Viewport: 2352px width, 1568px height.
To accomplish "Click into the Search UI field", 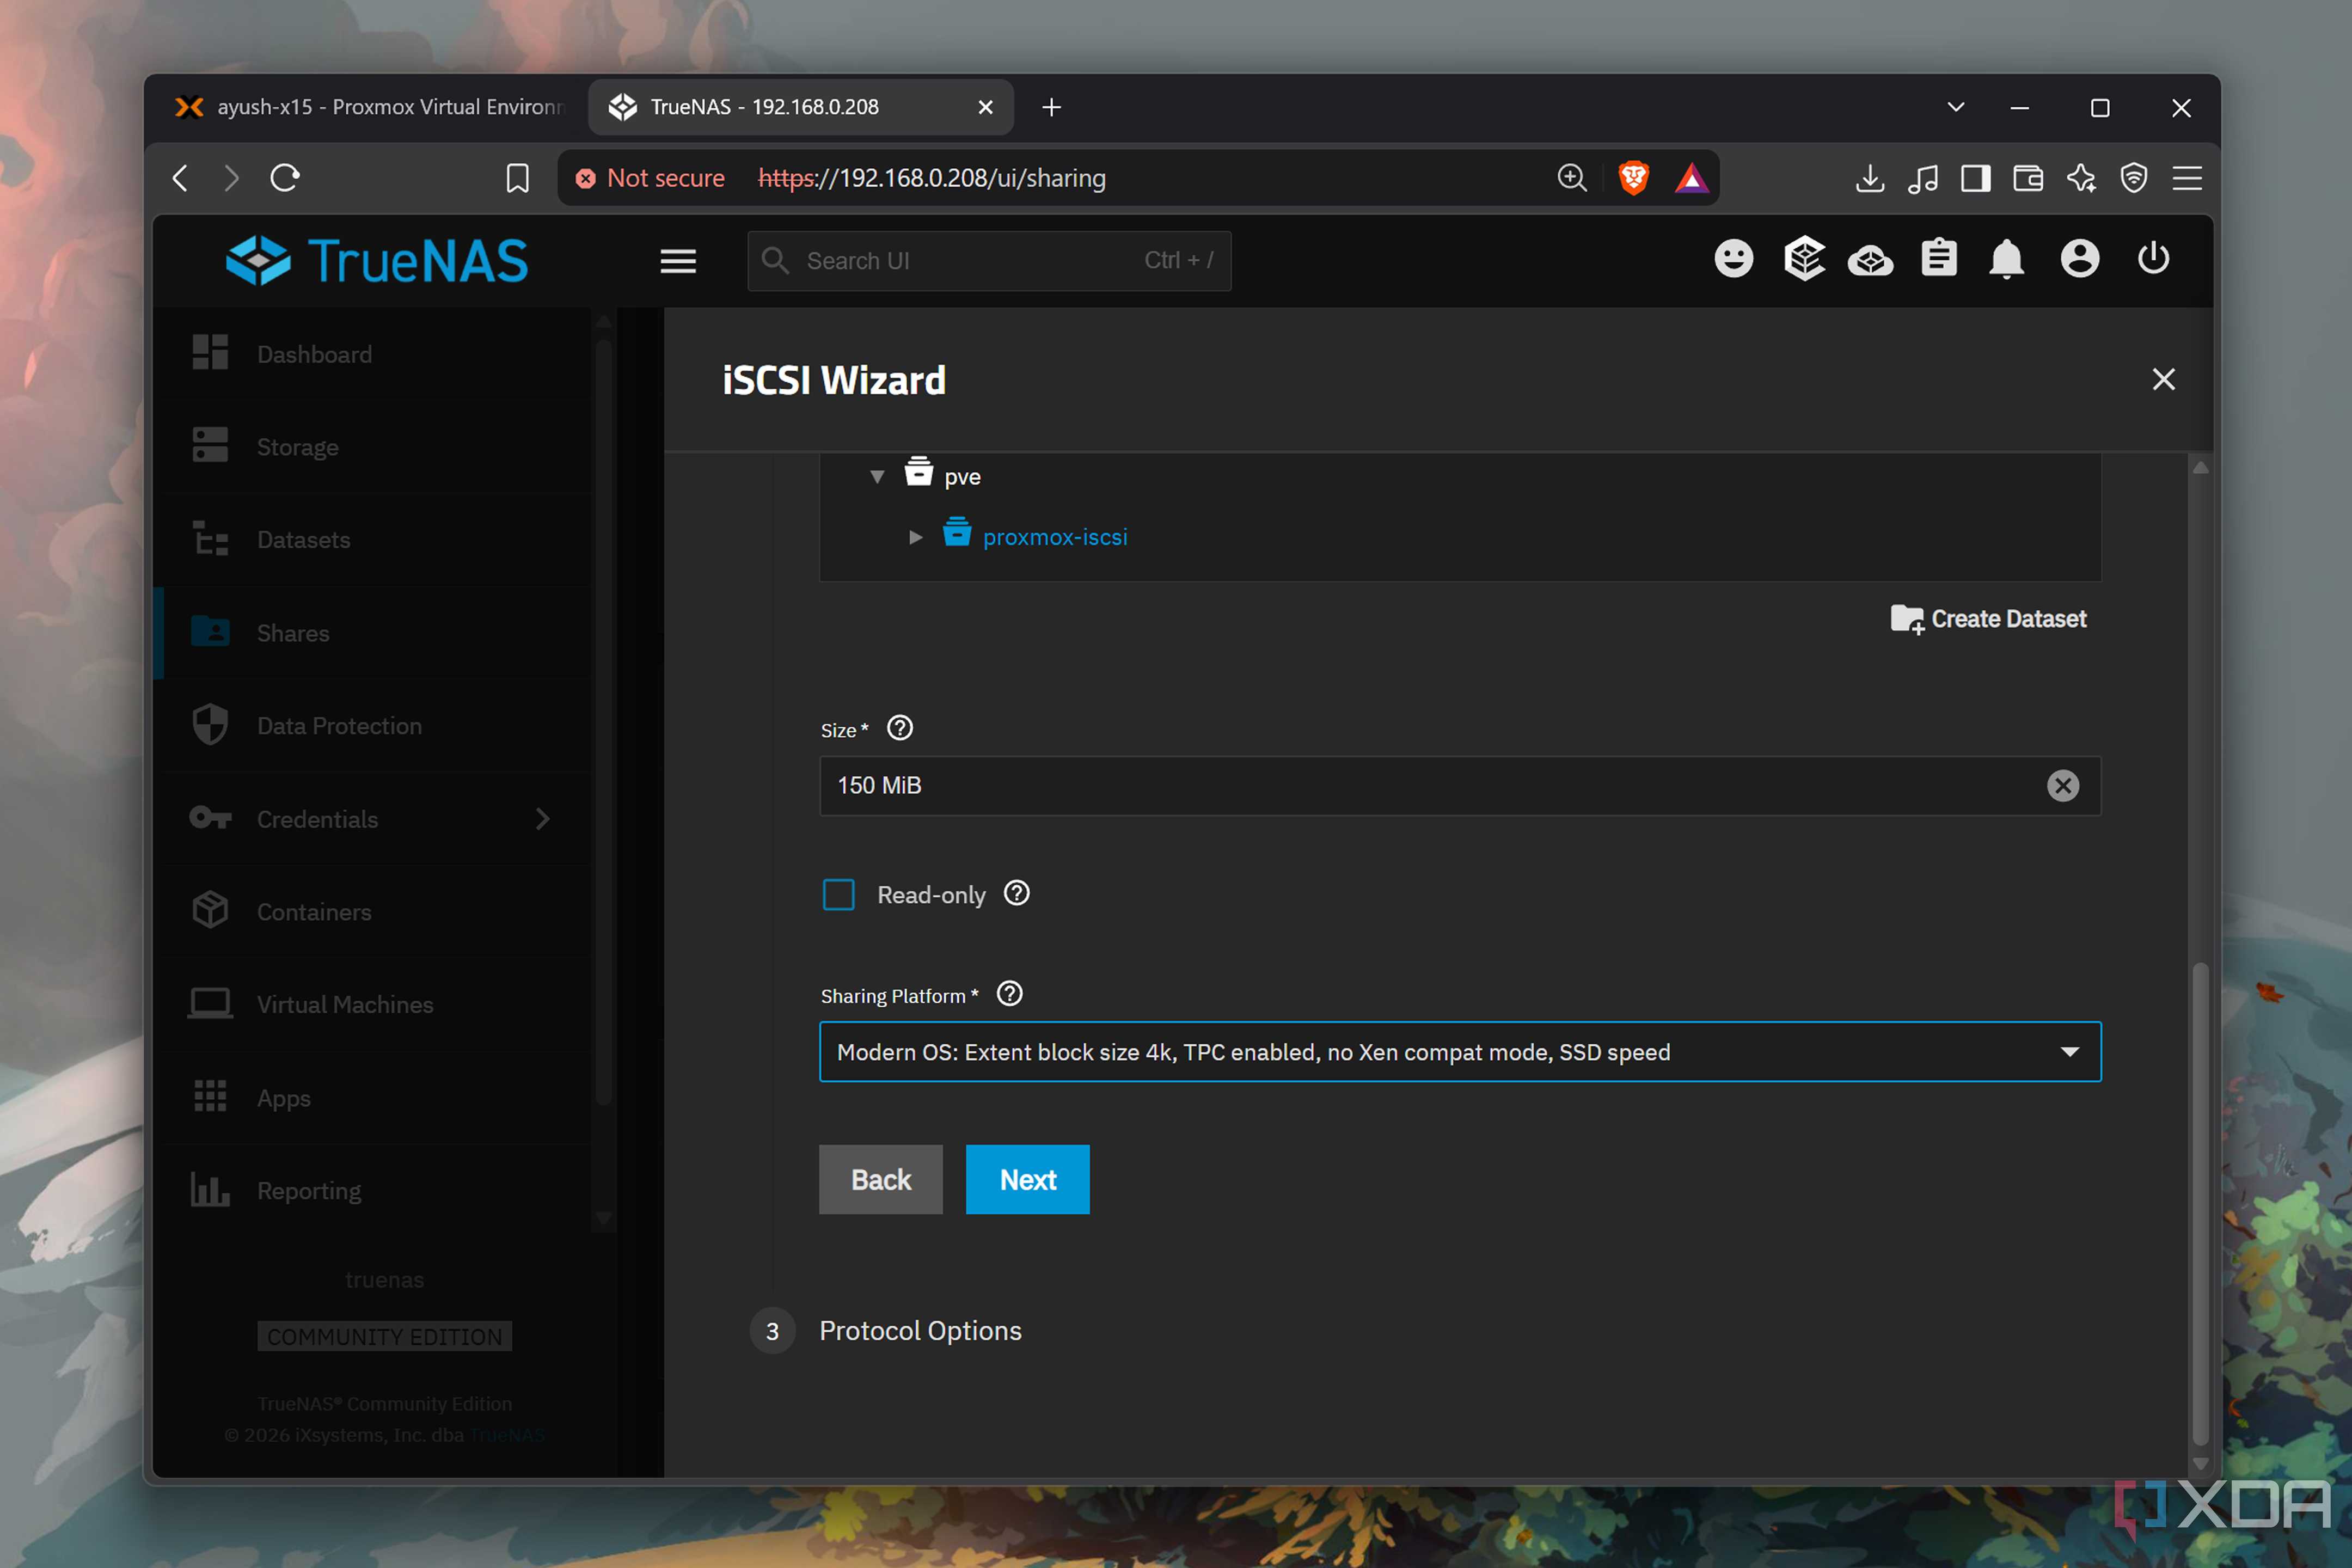I will [x=989, y=261].
